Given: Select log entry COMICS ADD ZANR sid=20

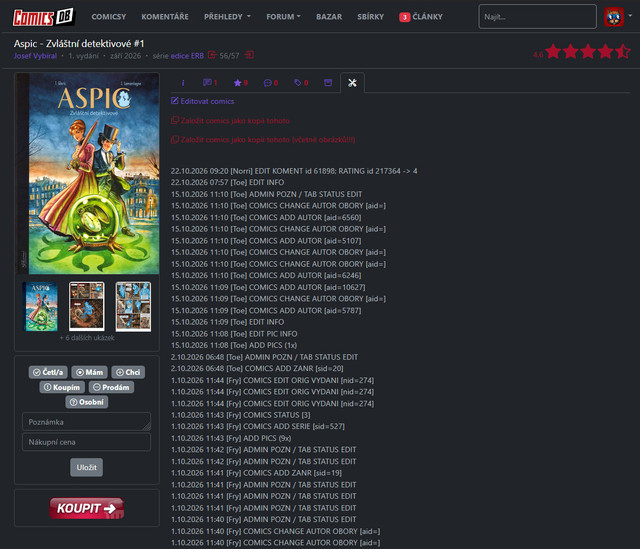Looking at the screenshot, I should [257, 369].
